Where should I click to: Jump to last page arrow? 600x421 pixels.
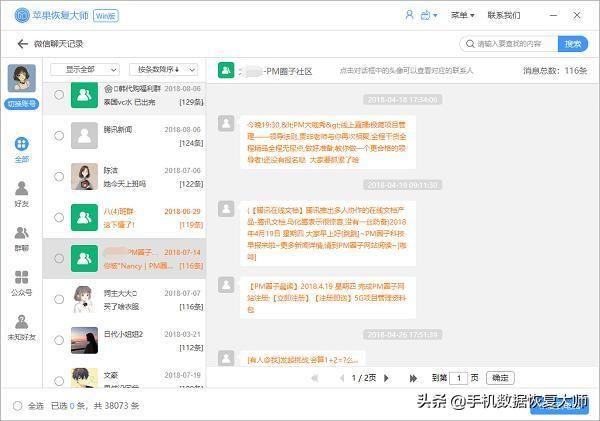point(413,378)
